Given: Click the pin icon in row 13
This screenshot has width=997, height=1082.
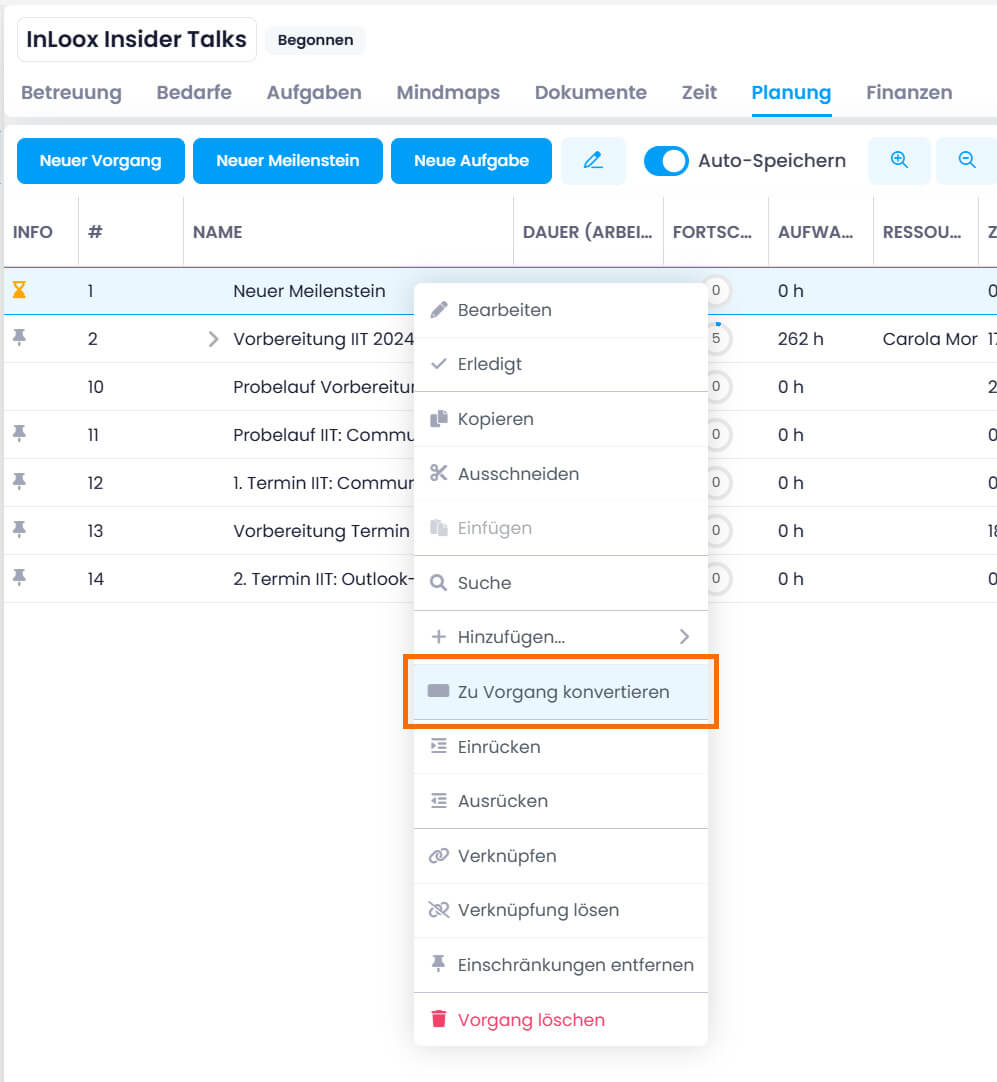Looking at the screenshot, I should [19, 529].
